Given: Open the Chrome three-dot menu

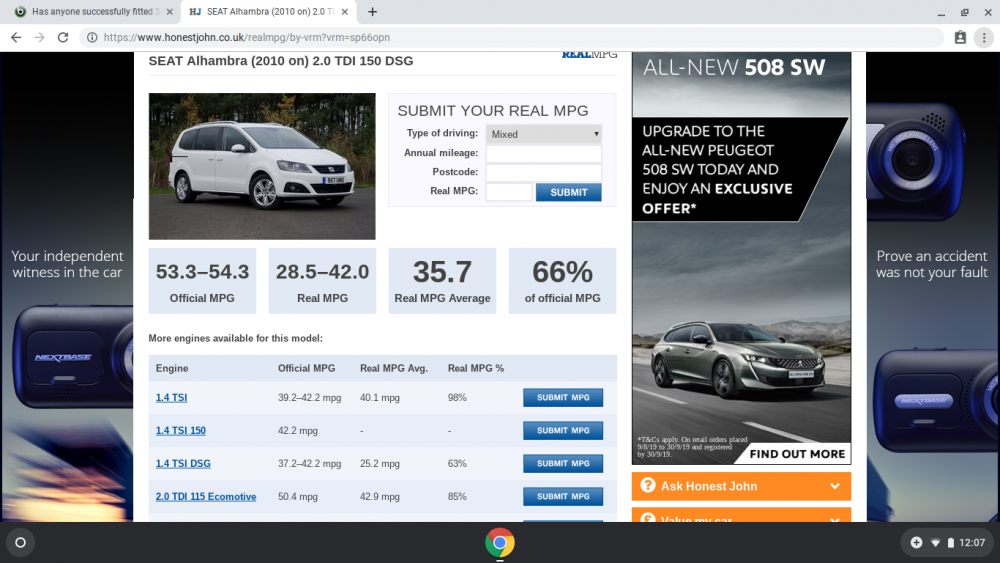Looking at the screenshot, I should point(984,38).
